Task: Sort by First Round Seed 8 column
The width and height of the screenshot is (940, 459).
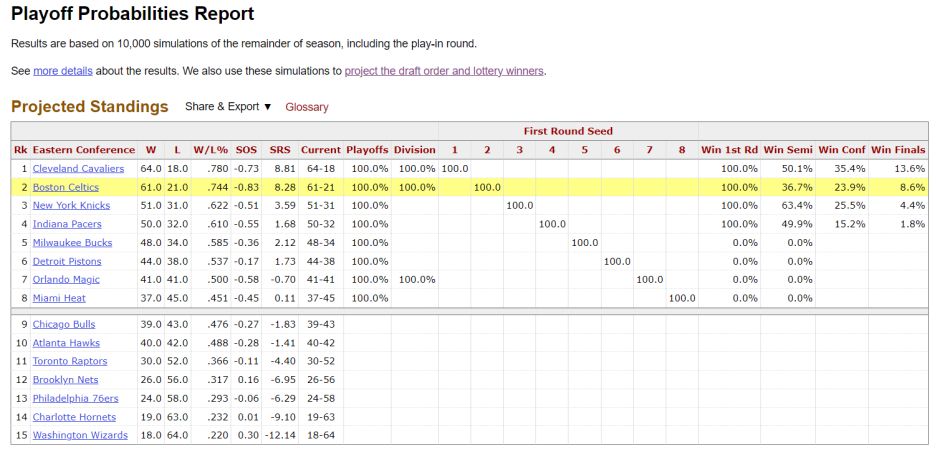Action: pyautogui.click(x=682, y=150)
